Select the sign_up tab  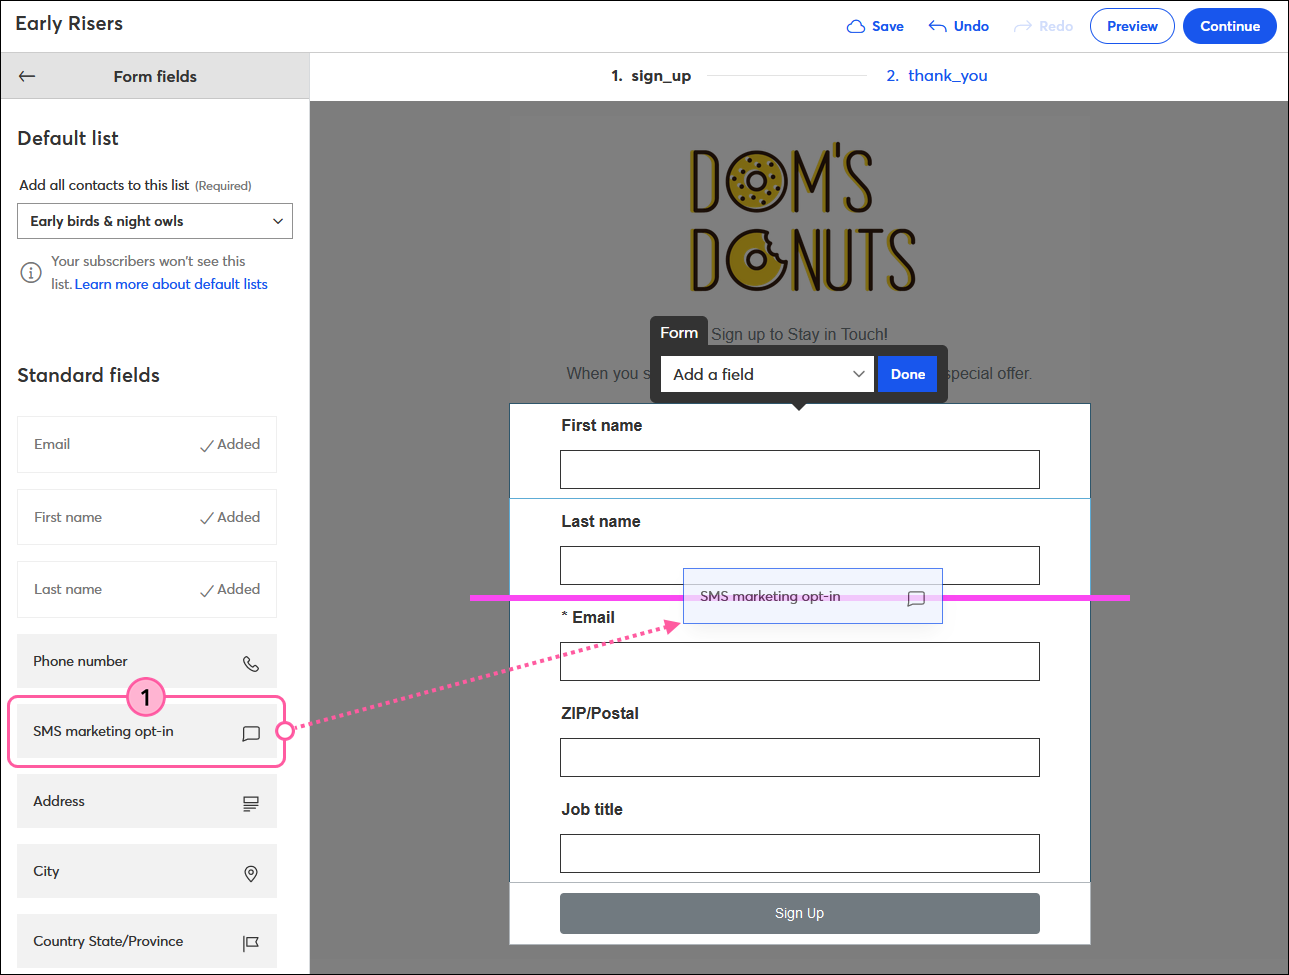[x=662, y=75]
